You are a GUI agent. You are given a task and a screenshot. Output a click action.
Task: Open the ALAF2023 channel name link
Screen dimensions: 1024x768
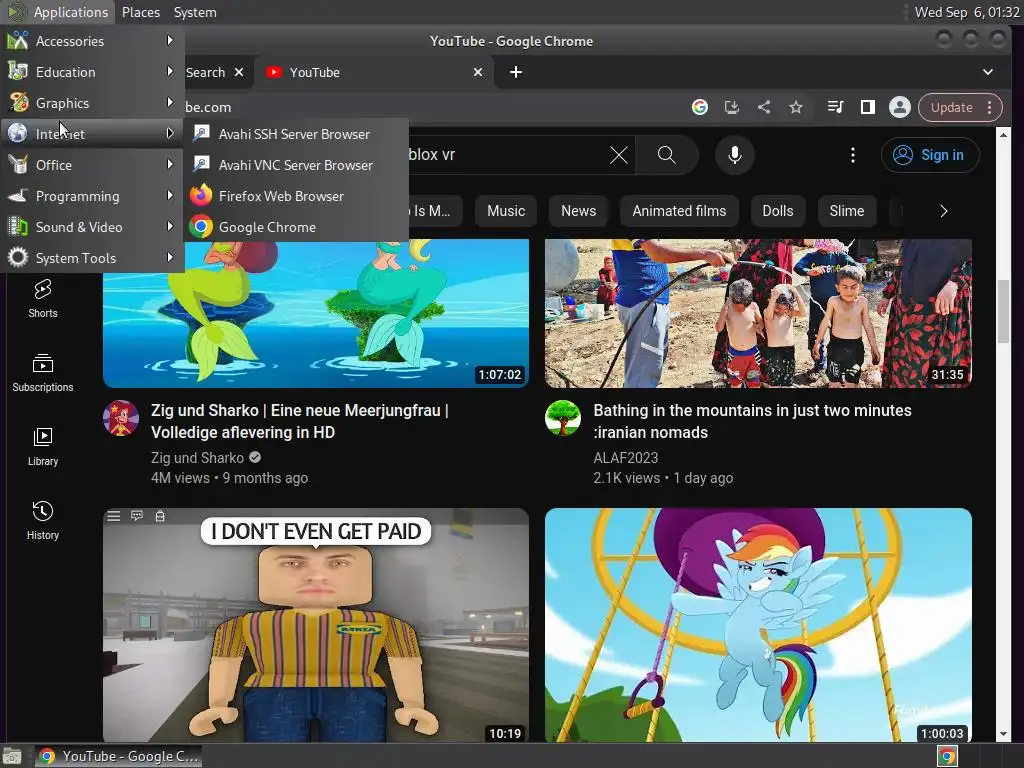626,458
